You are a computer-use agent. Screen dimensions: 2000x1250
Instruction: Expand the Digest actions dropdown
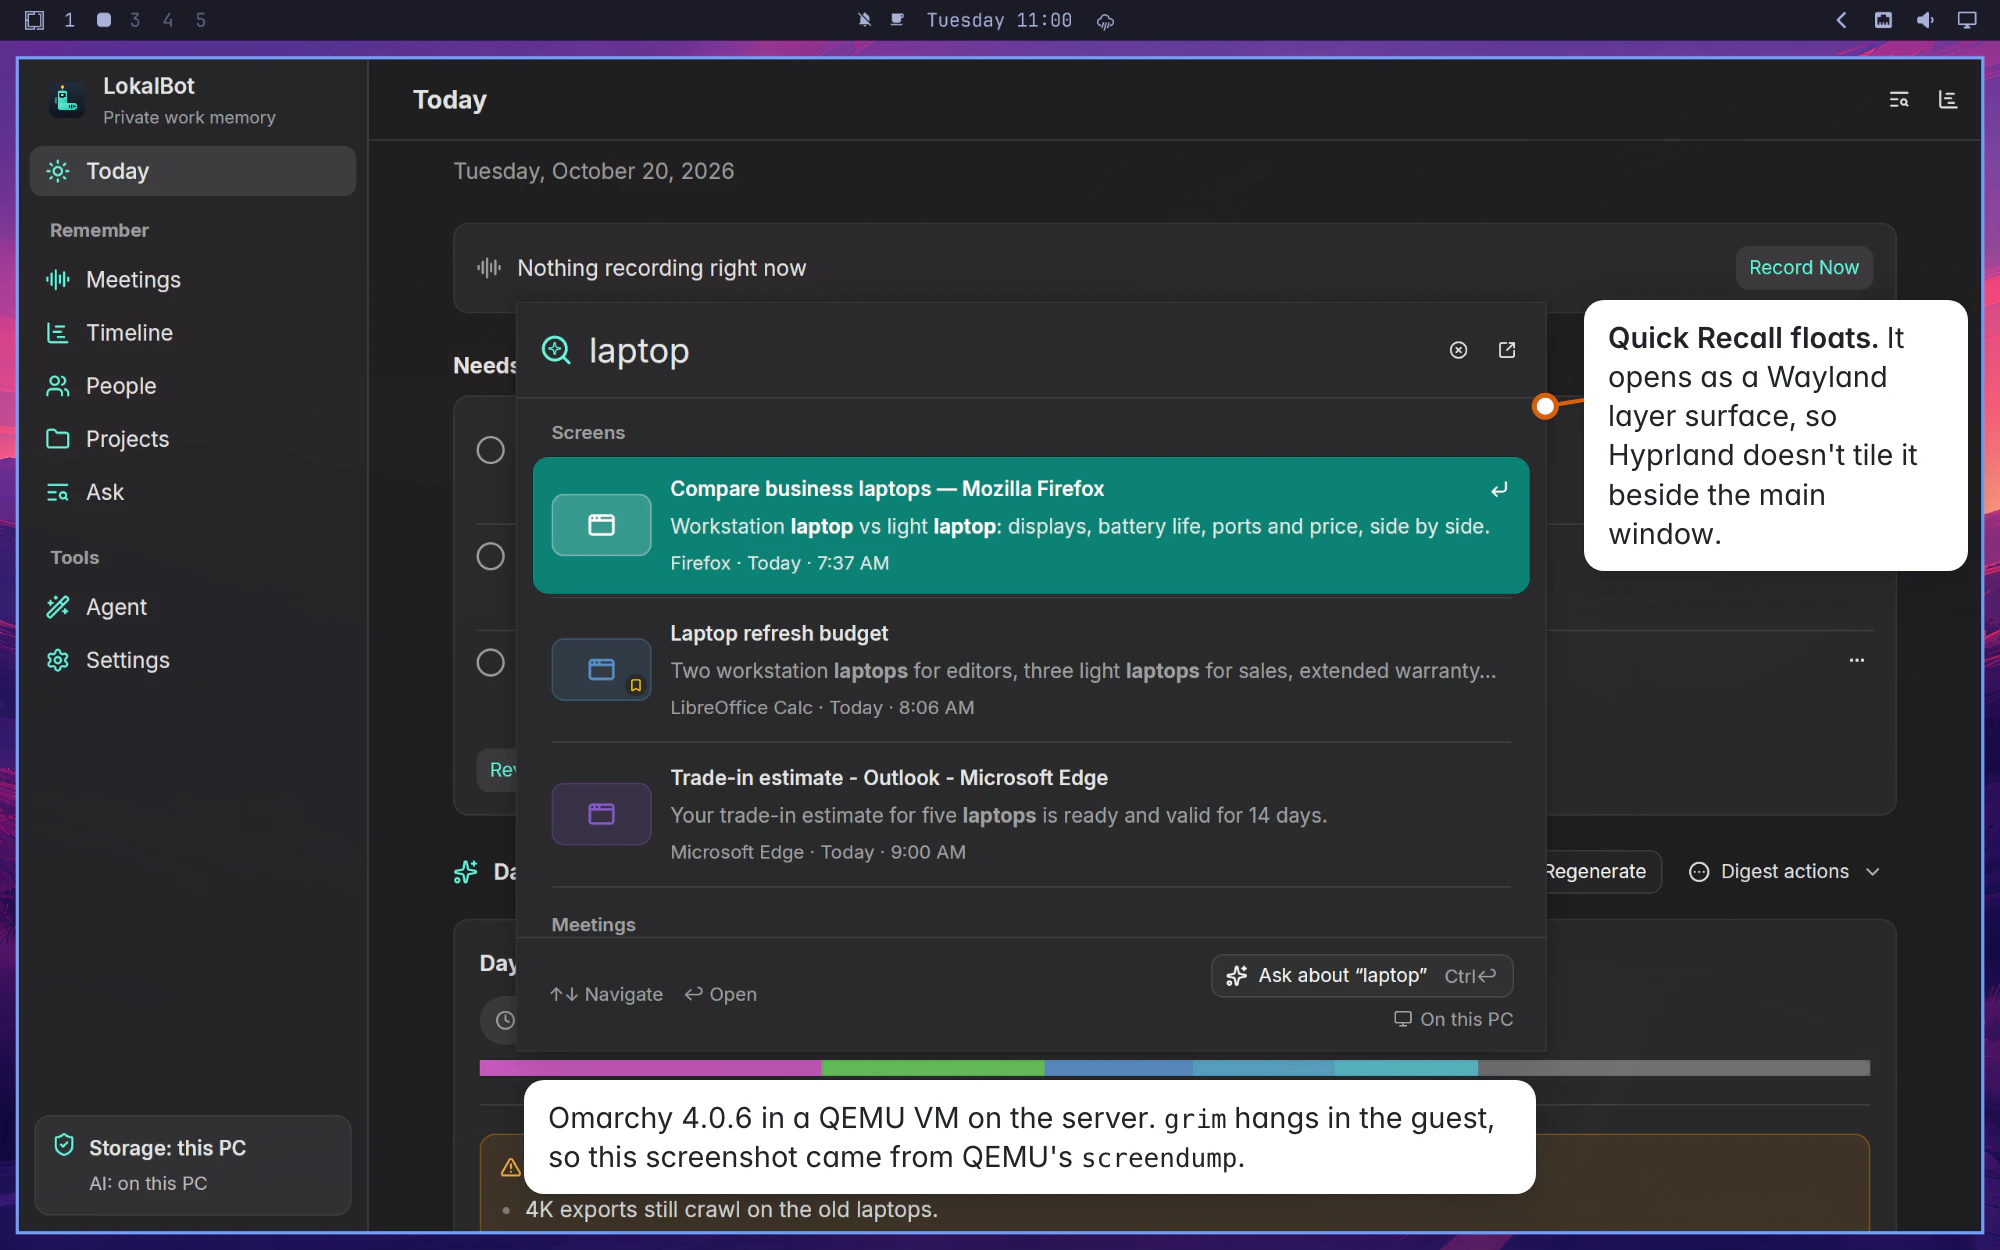[1785, 872]
